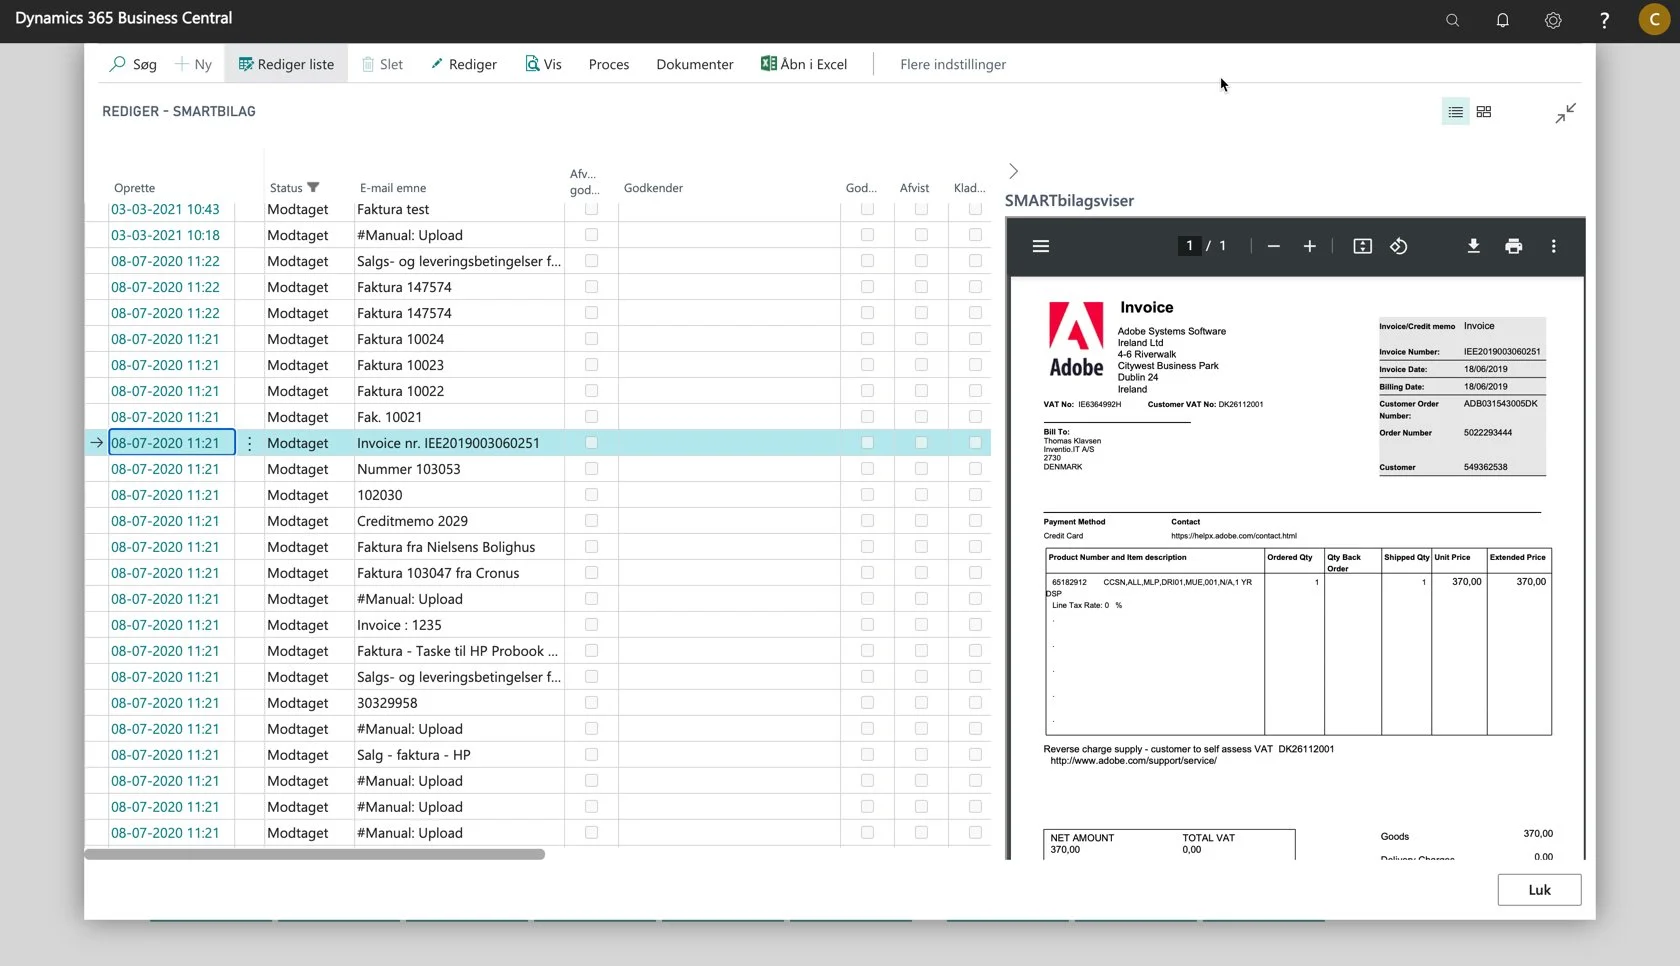Switch to list view layout
Viewport: 1680px width, 966px height.
pyautogui.click(x=1456, y=112)
